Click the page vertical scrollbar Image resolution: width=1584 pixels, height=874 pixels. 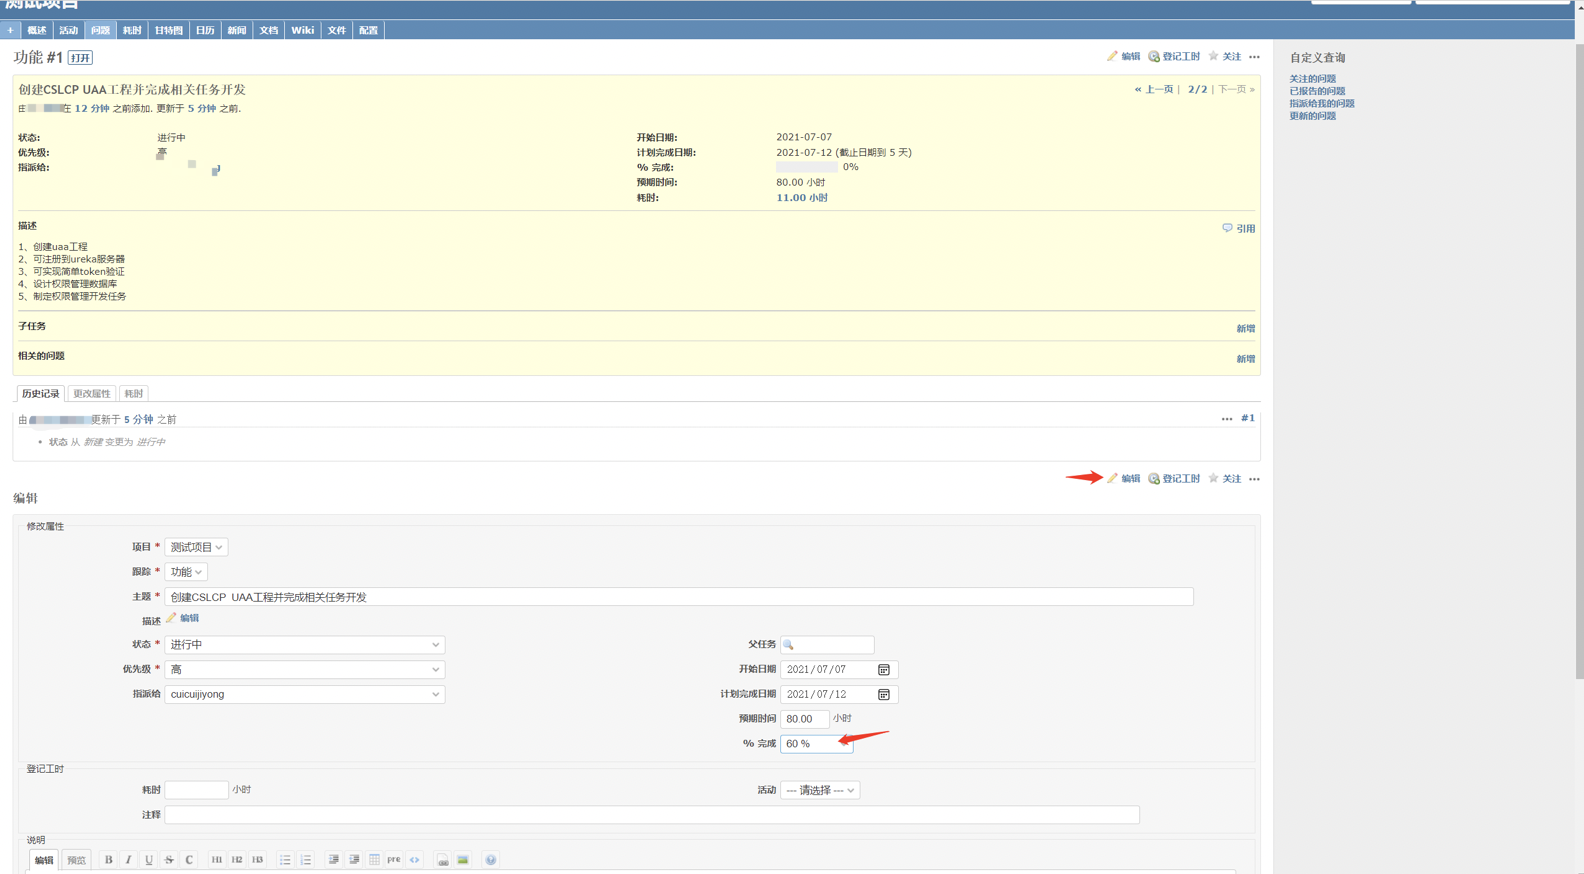tap(1579, 360)
